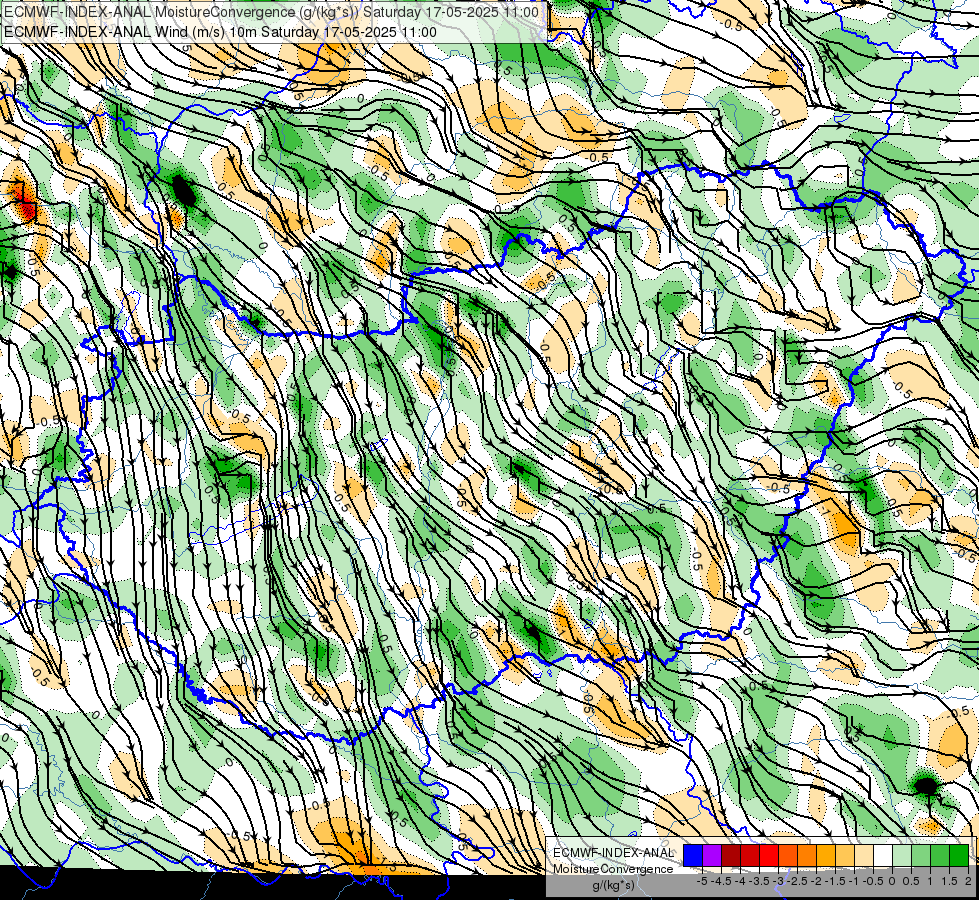Screen dimensions: 979x900
Task: Click the MoistureConvergence title line at top
Action: point(271,12)
